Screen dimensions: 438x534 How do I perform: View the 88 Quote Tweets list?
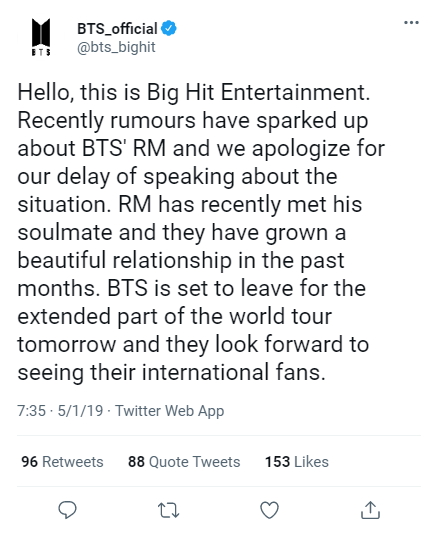click(184, 462)
